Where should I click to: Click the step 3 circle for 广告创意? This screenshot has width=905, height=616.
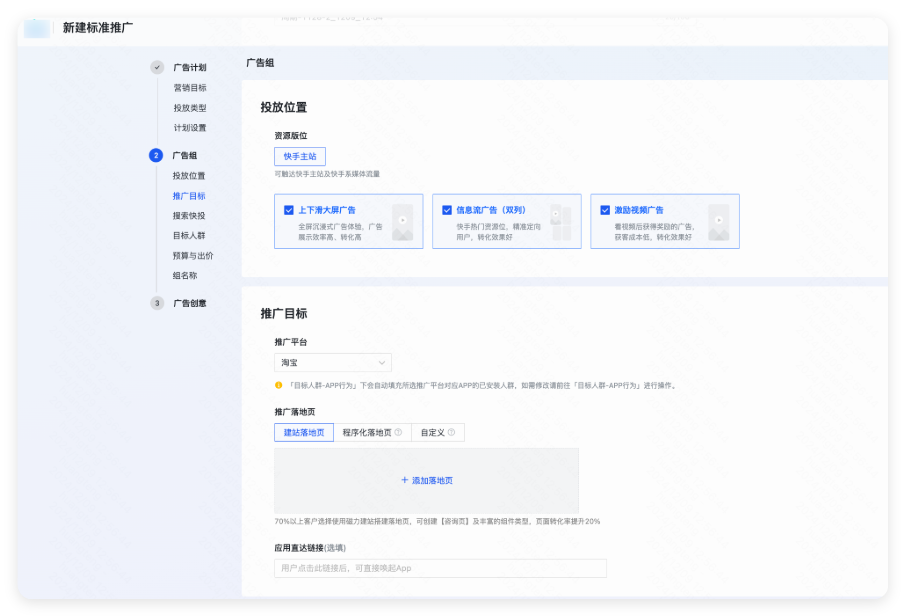(x=157, y=303)
